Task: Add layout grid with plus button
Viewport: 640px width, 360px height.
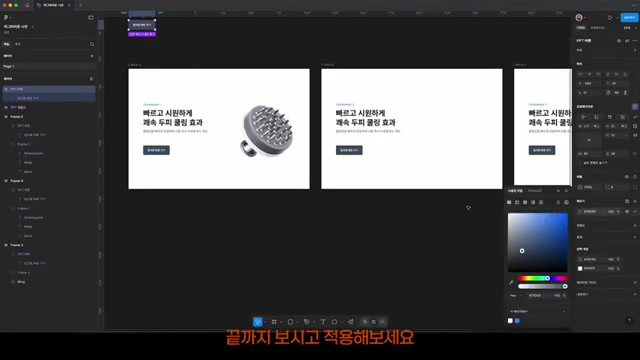Action: 635,282
